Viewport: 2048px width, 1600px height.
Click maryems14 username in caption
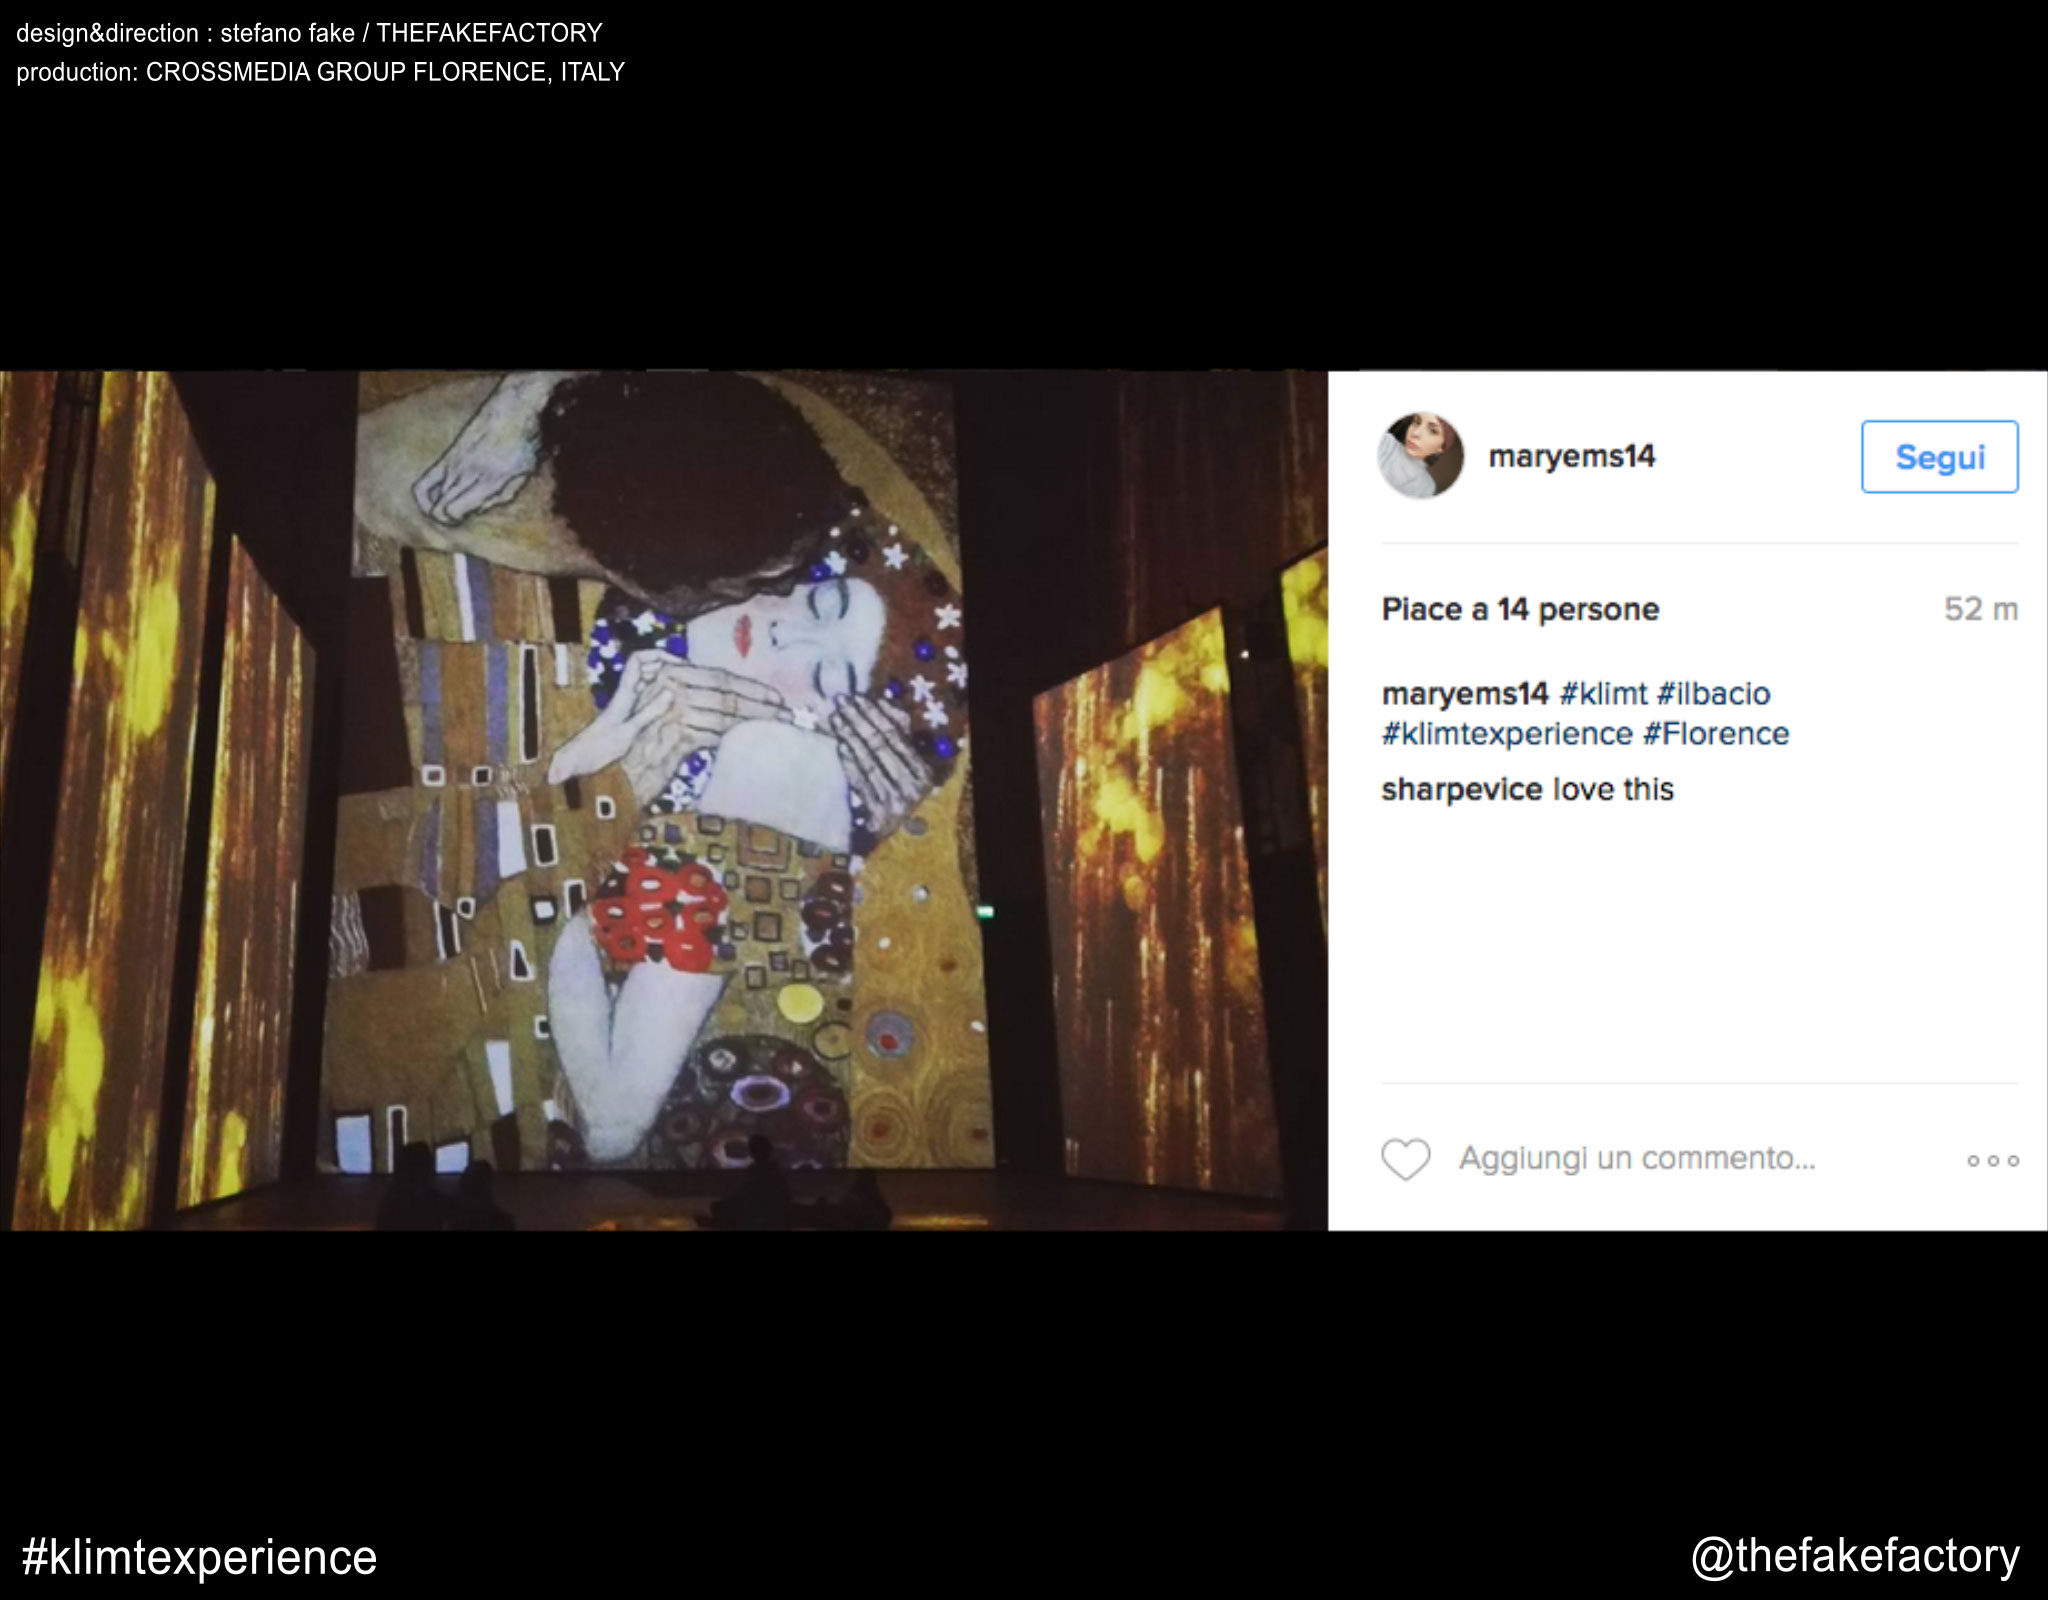click(x=1464, y=693)
